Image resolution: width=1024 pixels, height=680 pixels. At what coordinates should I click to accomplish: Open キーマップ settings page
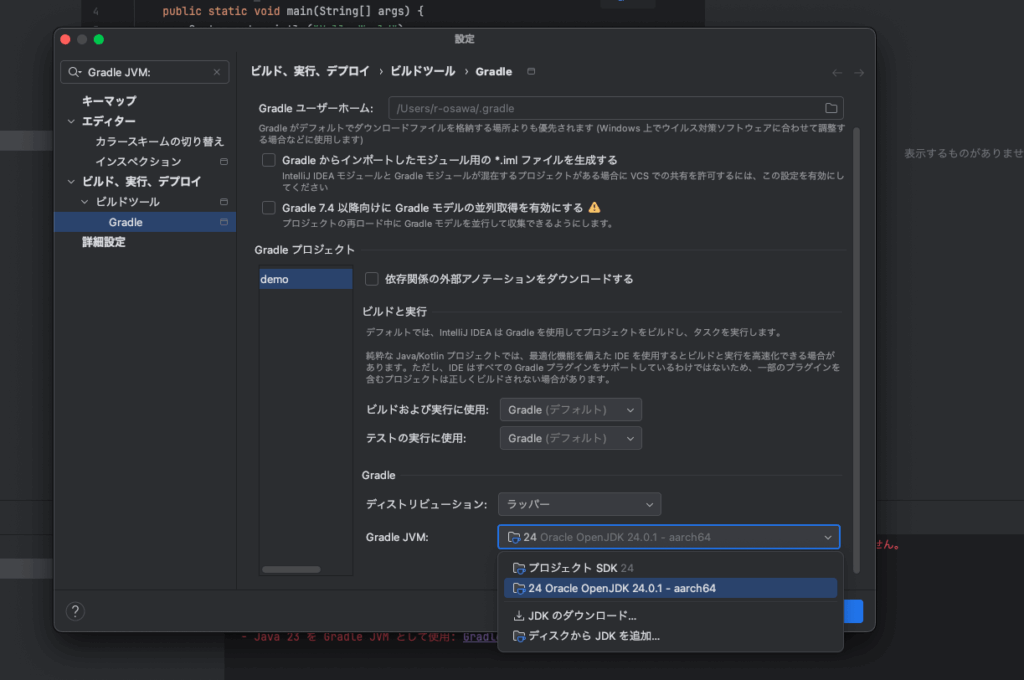point(109,101)
